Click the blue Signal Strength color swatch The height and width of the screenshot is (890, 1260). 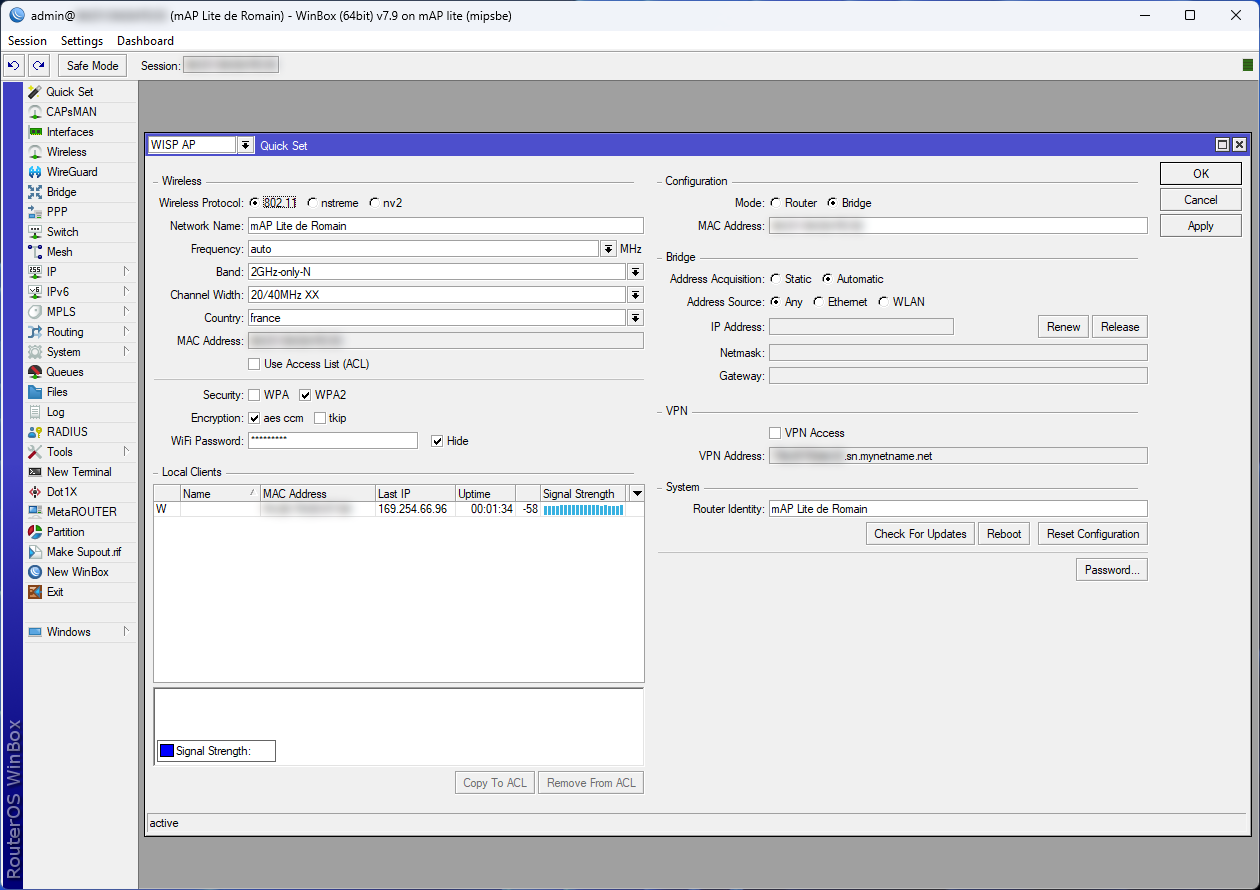pyautogui.click(x=167, y=751)
